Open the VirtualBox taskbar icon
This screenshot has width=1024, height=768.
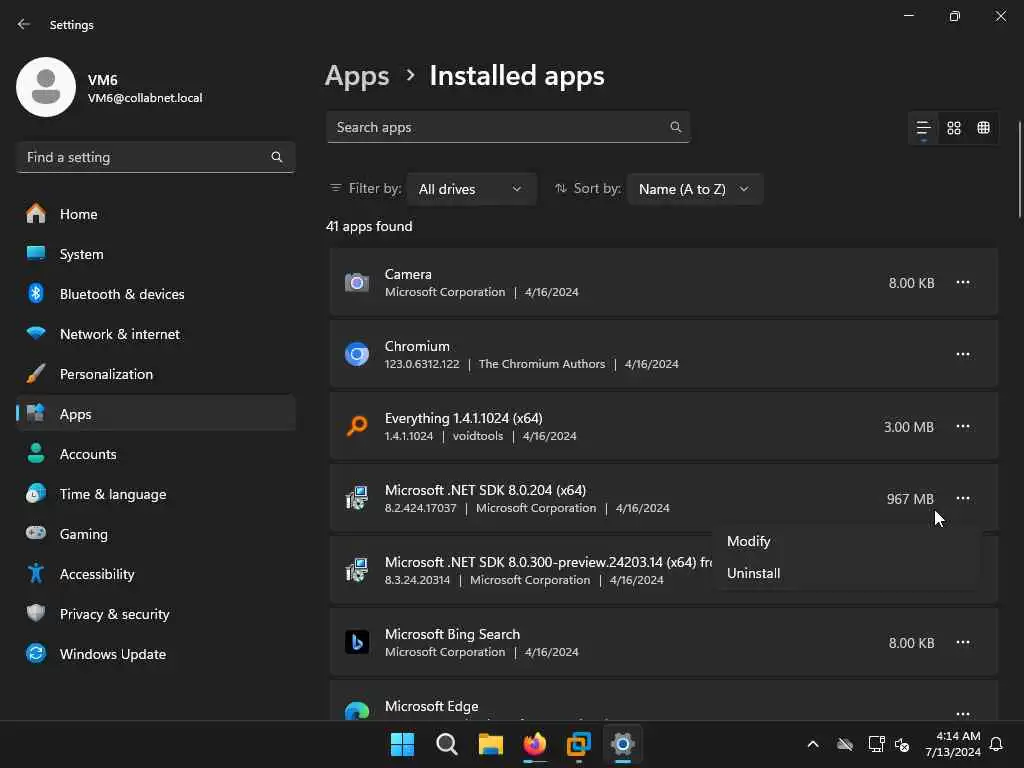579,744
